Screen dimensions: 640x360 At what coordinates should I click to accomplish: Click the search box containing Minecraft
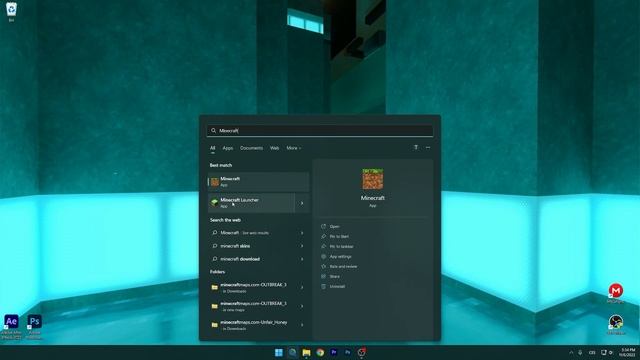(x=320, y=131)
